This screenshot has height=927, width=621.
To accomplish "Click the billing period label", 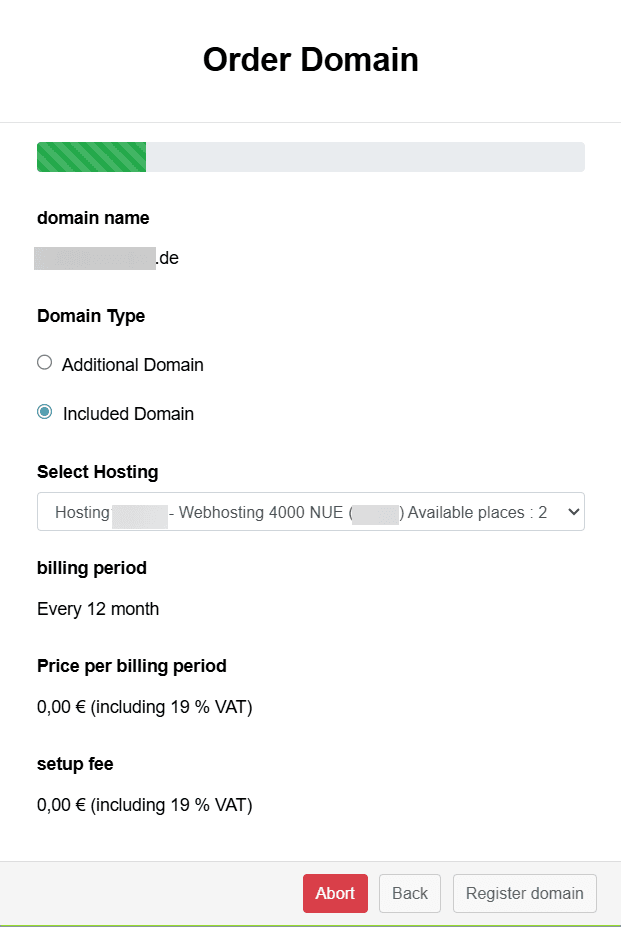I will (x=92, y=568).
